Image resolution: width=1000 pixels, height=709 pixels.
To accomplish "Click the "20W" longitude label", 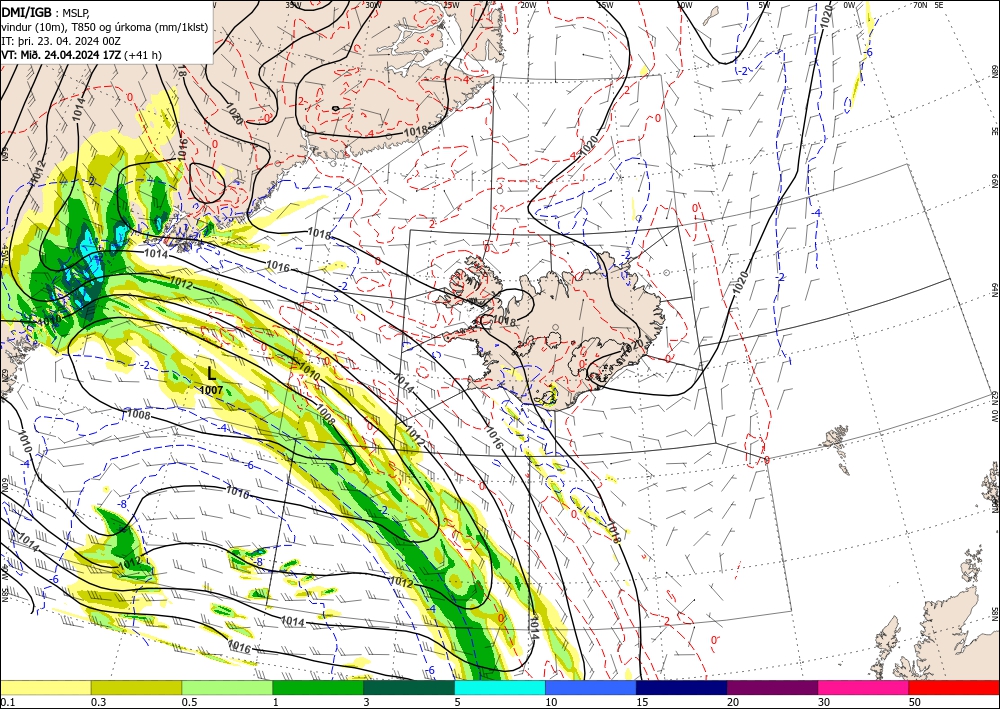I will 528,4.
